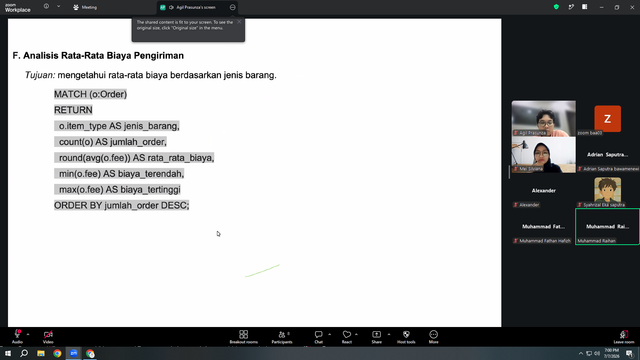Viewport: 640px width, 360px height.
Task: Click the line "max(o.fee) AS biaya_tertinggi"
Action: click(x=120, y=190)
